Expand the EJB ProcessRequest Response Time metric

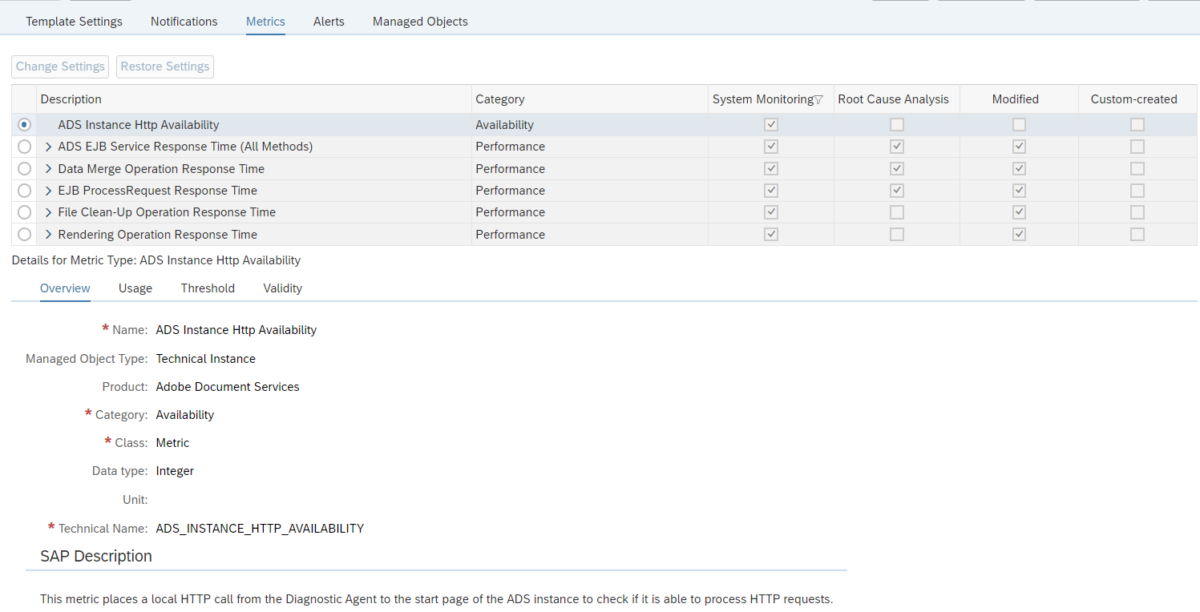pos(47,190)
